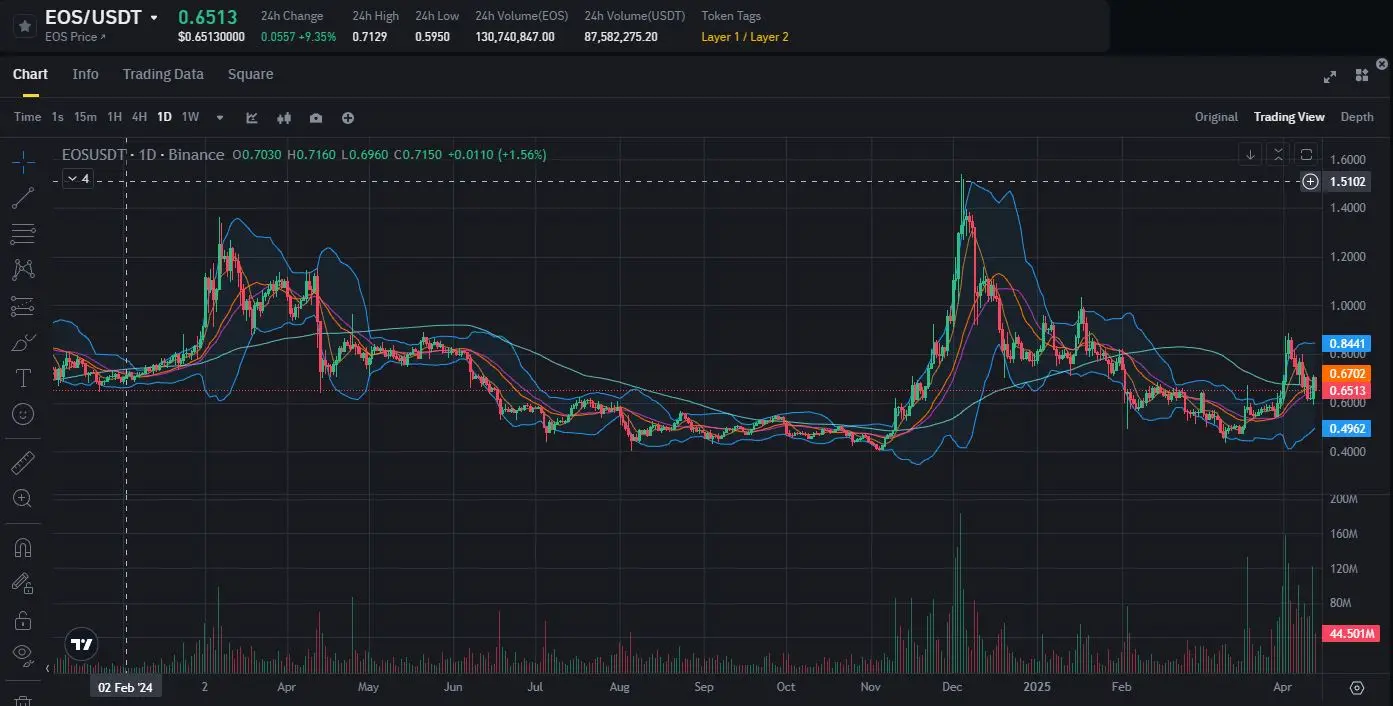Close the chart panel with X
The width and height of the screenshot is (1393, 706).
[1382, 64]
